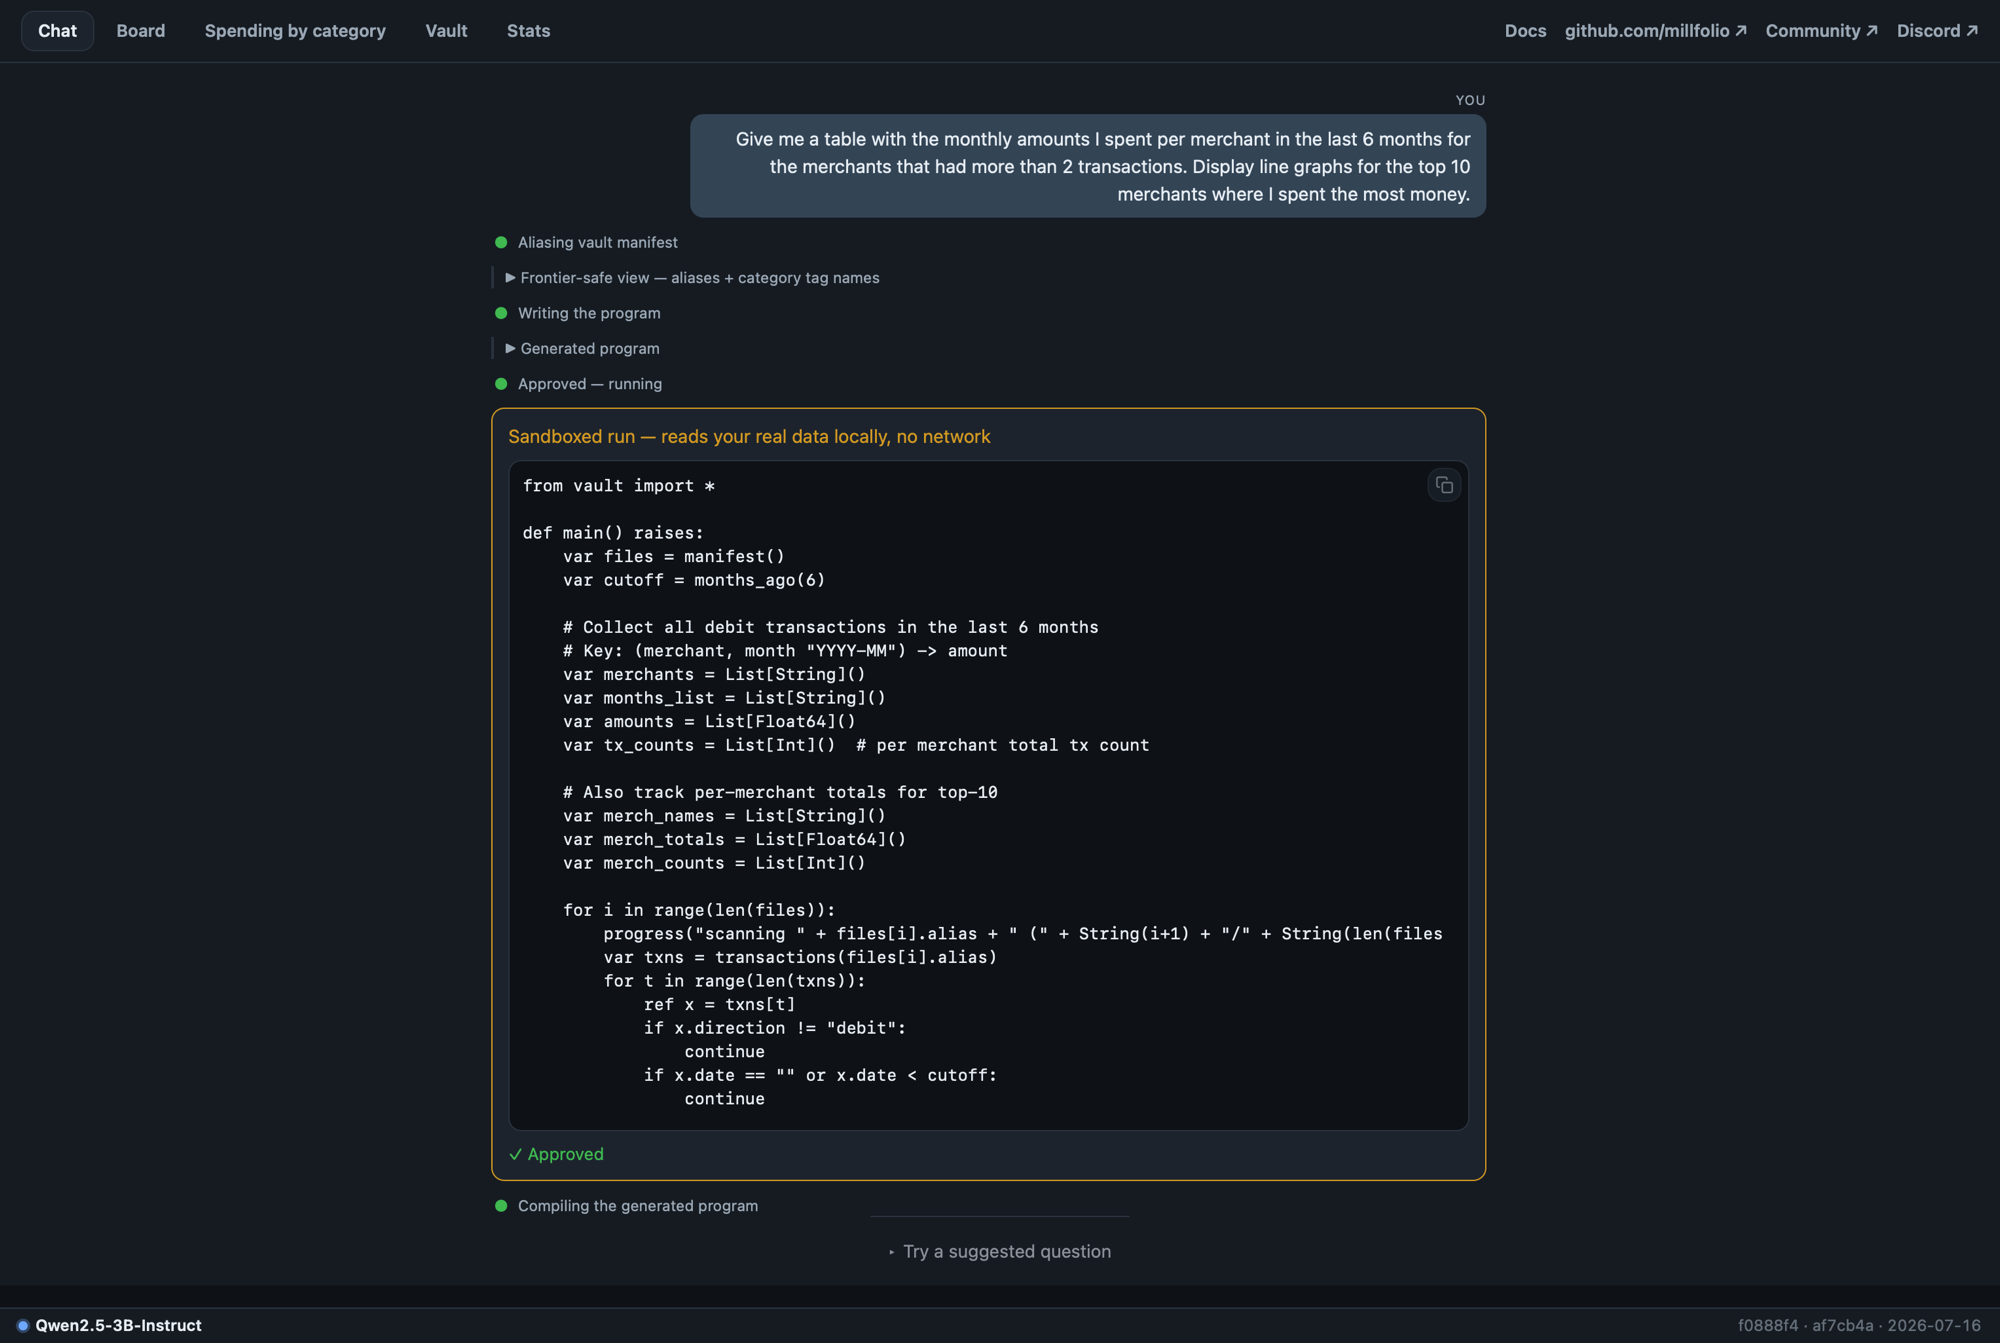Click '# Also track per-merchant totals' comment
2000x1343 pixels.
point(780,792)
